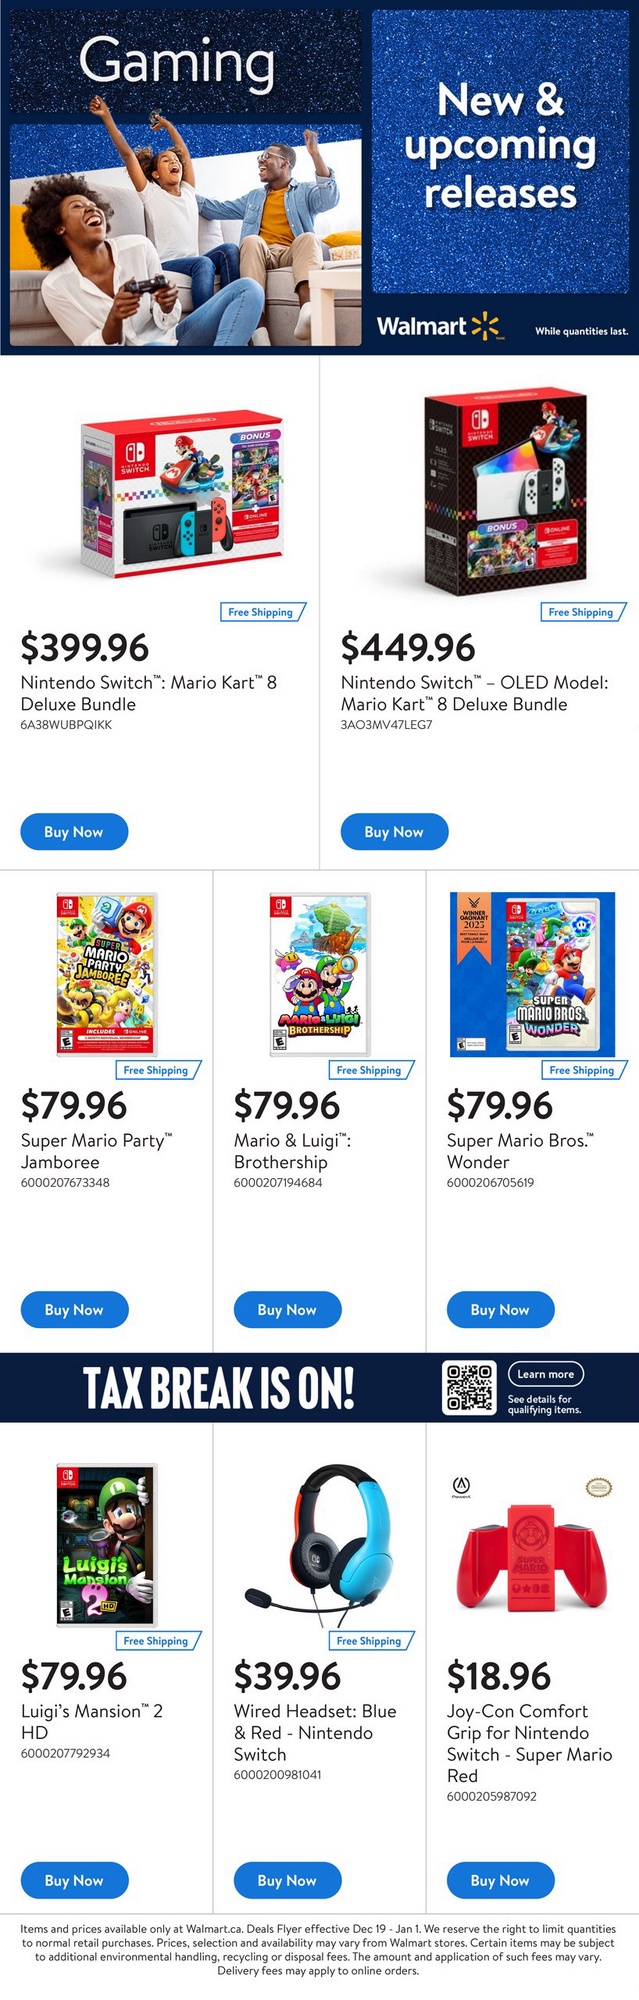
Task: Buy Super Mario Party Jamboree now
Action: coord(74,1310)
